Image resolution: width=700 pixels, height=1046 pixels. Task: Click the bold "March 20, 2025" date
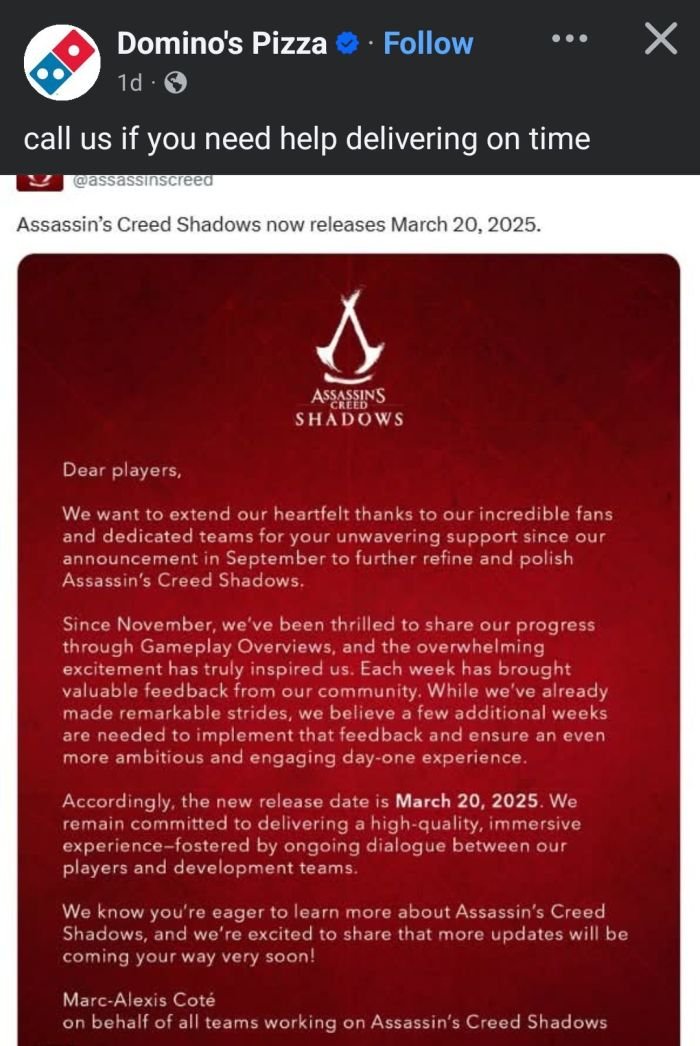click(465, 801)
